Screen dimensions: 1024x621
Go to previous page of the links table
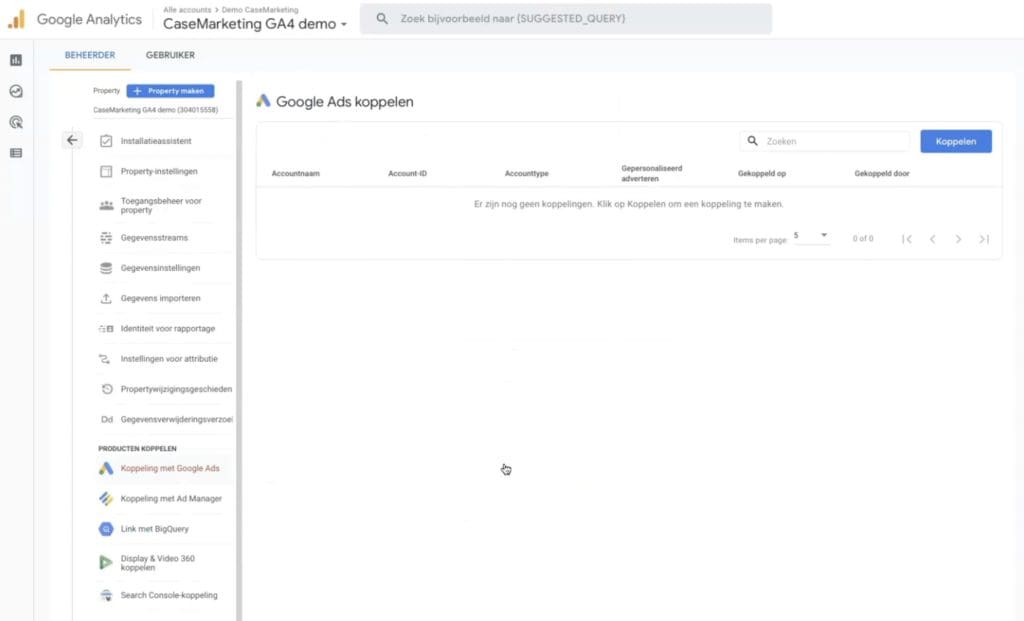coord(933,239)
